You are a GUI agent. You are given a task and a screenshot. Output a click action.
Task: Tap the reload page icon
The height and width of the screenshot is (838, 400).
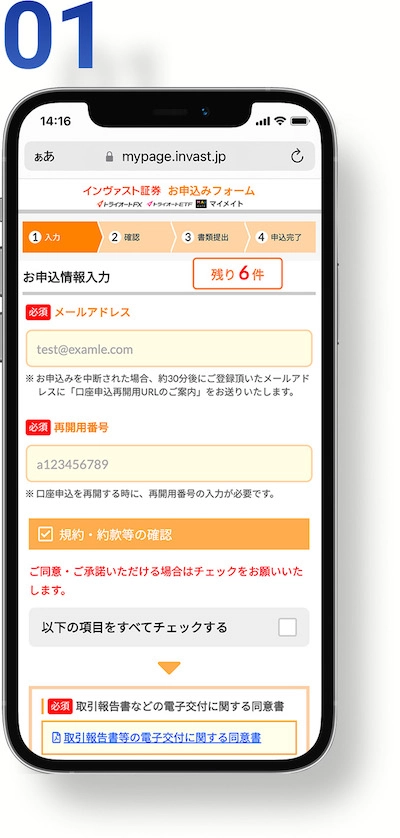click(x=297, y=156)
